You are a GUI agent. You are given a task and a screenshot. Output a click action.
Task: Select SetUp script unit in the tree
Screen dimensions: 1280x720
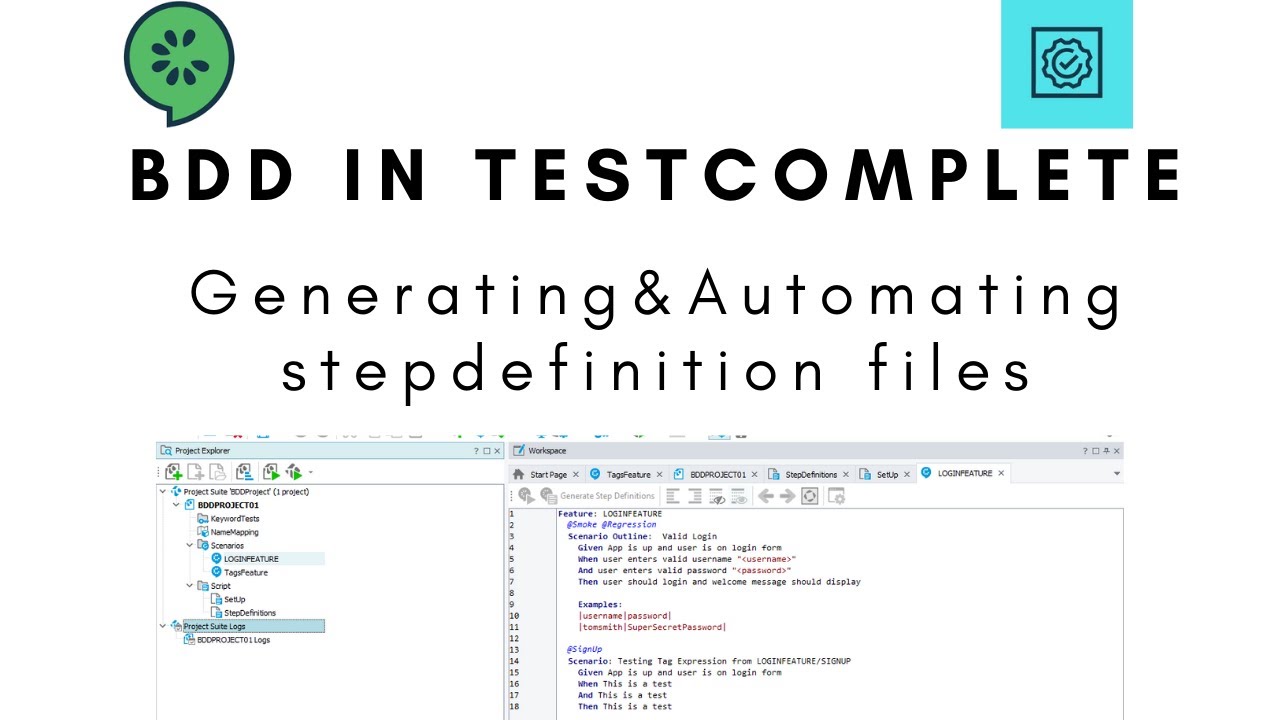(234, 599)
